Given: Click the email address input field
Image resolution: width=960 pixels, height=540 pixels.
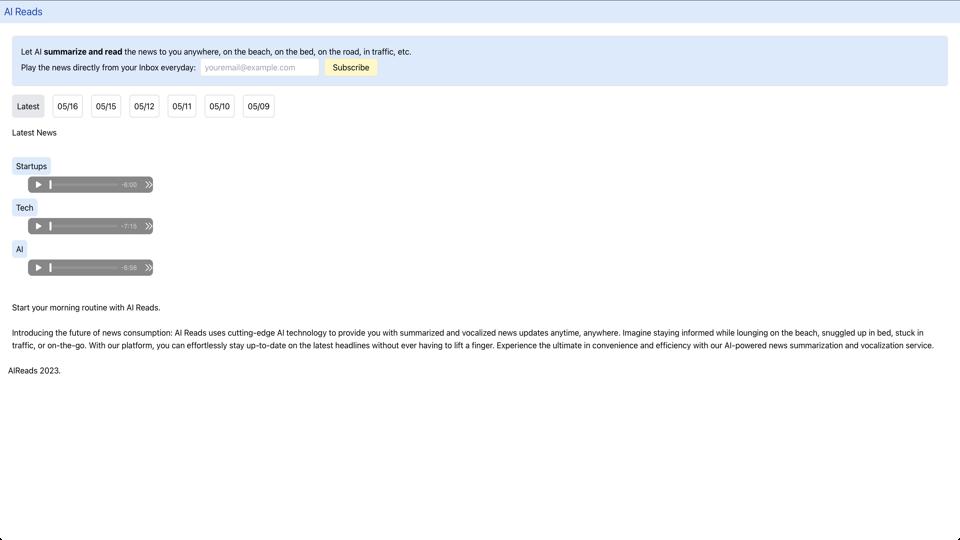Looking at the screenshot, I should point(259,68).
